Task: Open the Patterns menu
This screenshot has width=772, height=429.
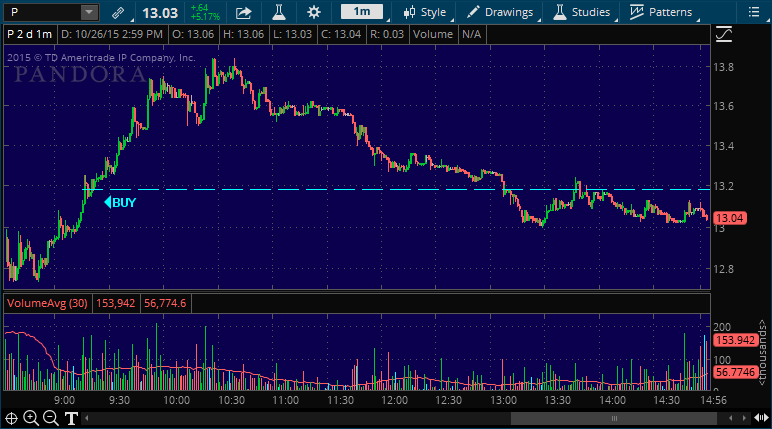Action: 661,12
